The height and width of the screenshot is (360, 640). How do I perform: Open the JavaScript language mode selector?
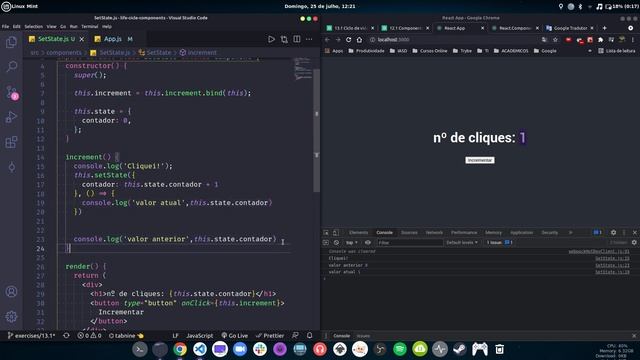tap(200, 336)
